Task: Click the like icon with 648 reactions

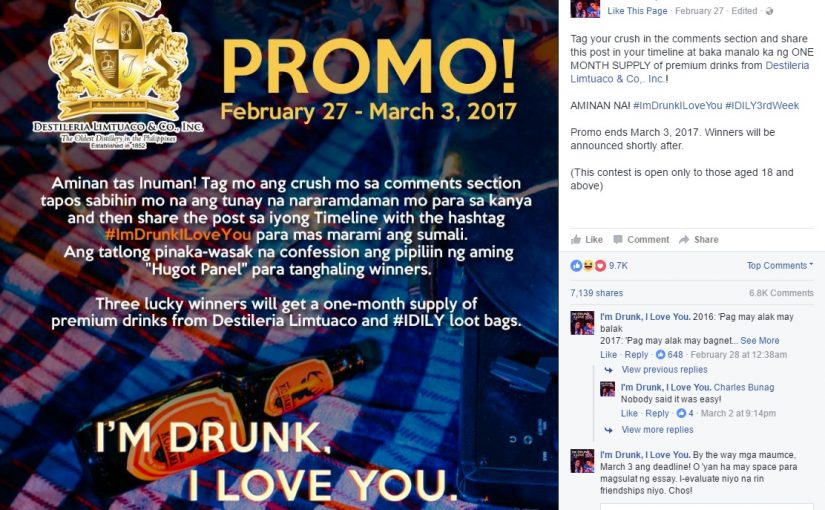Action: [660, 355]
